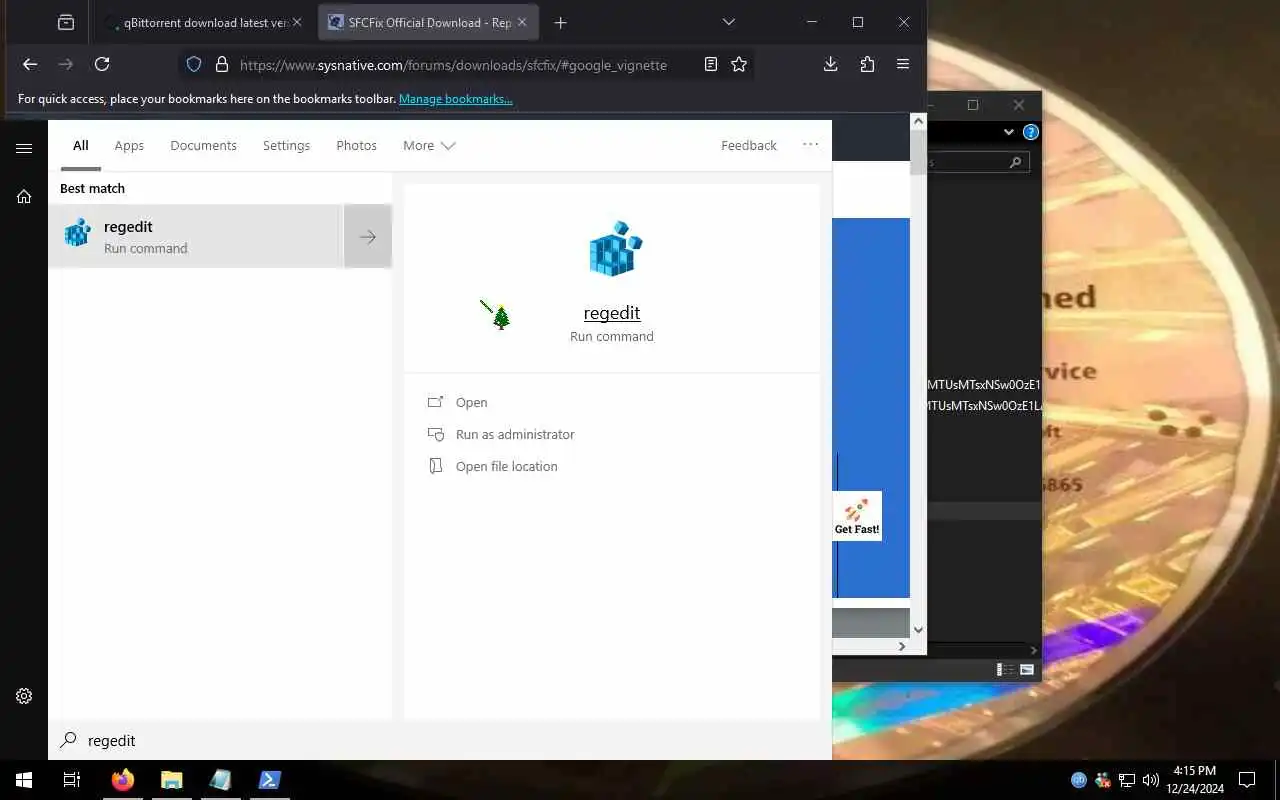Open Firefox downloads panel
This screenshot has width=1280, height=800.
[830, 64]
